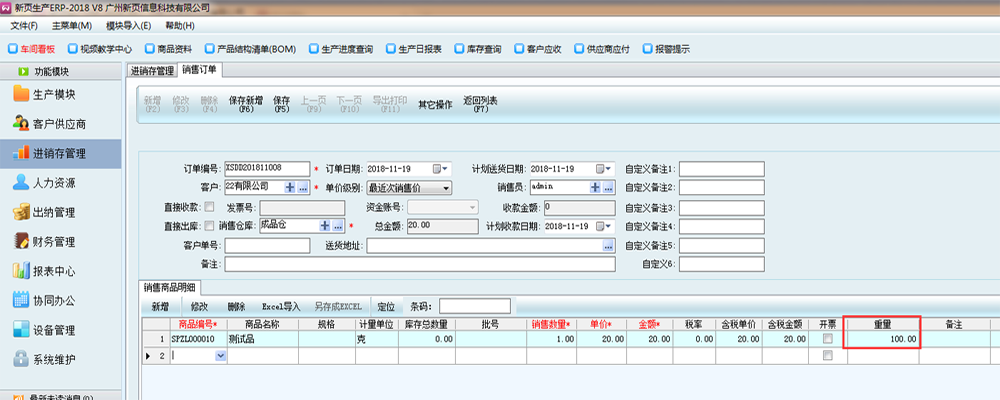Open the 生产模块 sidebar module
This screenshot has height=400, width=1000.
pyautogui.click(x=54, y=95)
